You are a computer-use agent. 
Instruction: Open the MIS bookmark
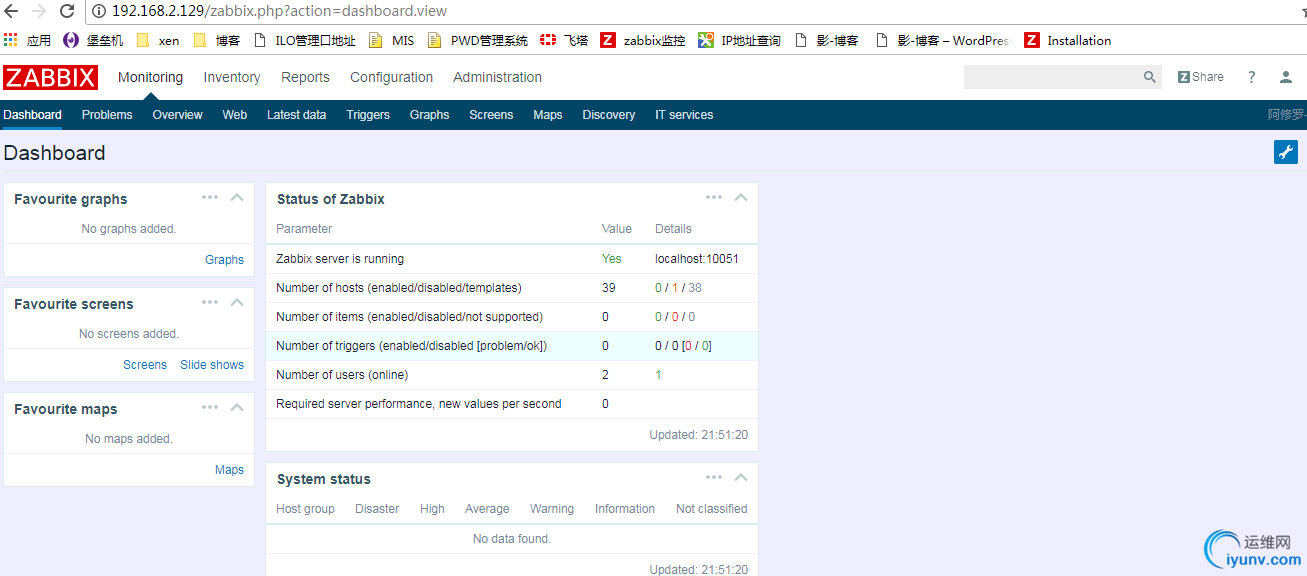point(391,40)
